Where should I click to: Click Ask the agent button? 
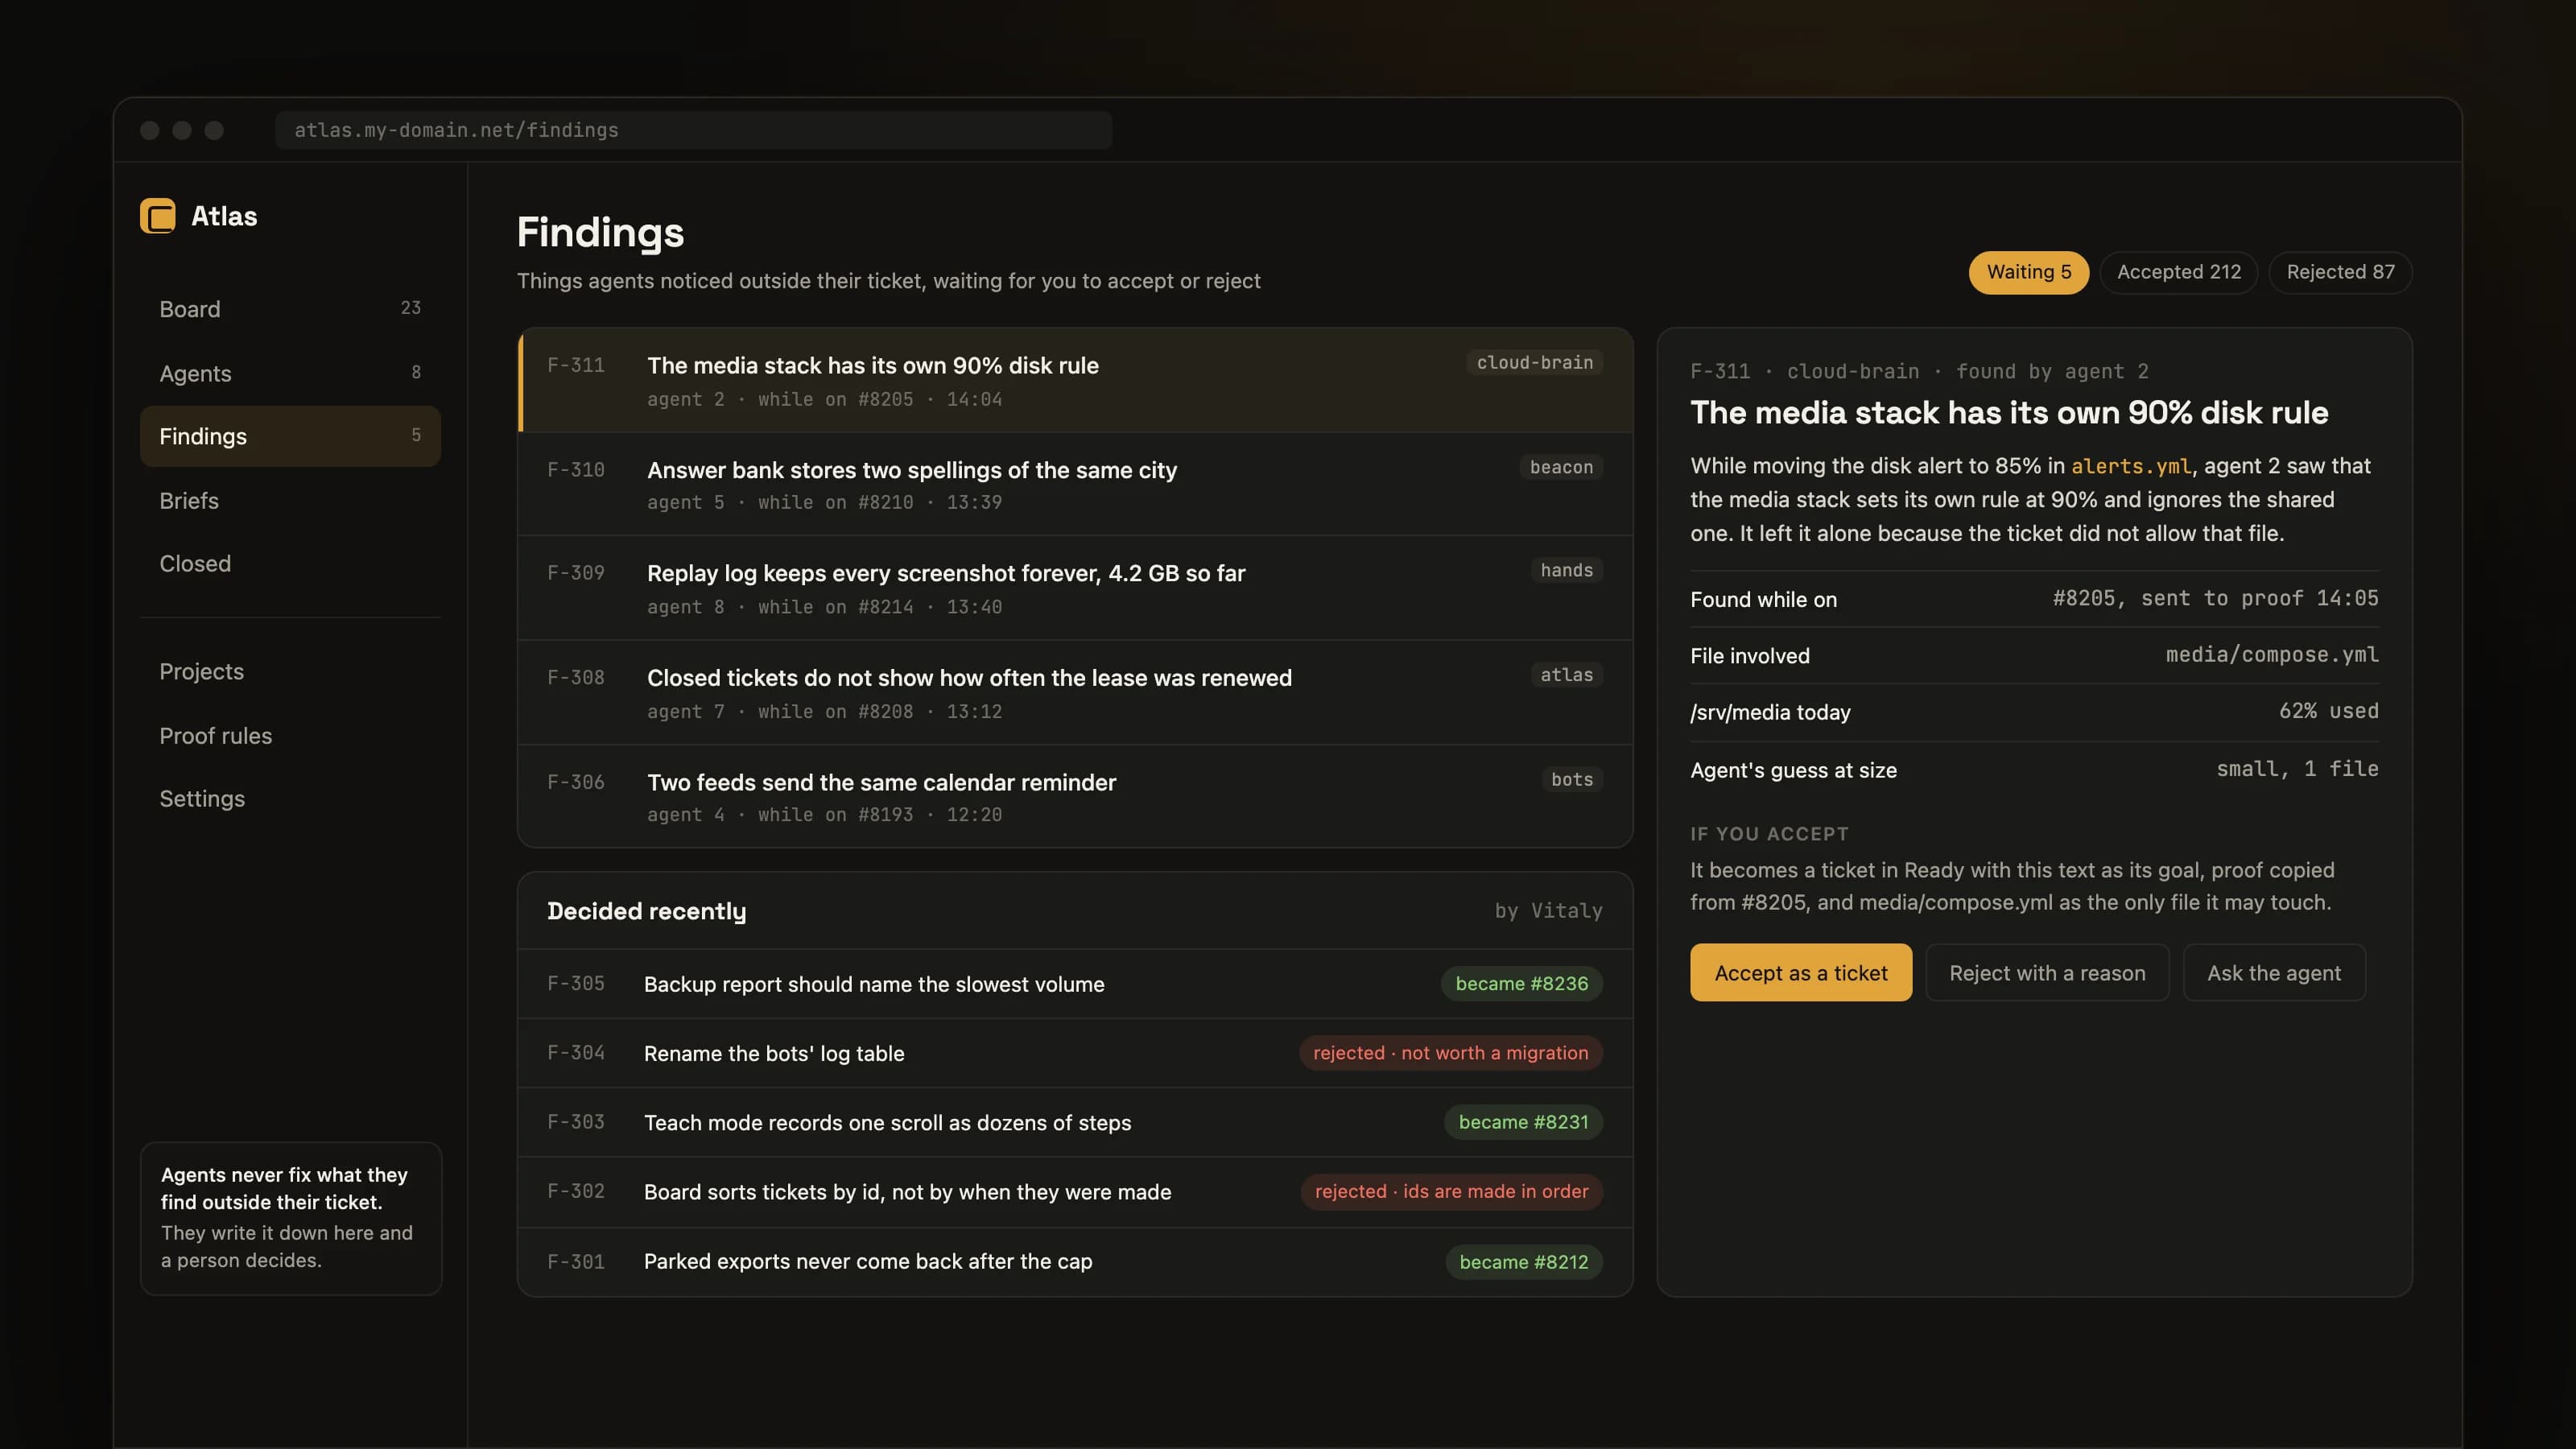pyautogui.click(x=2274, y=973)
